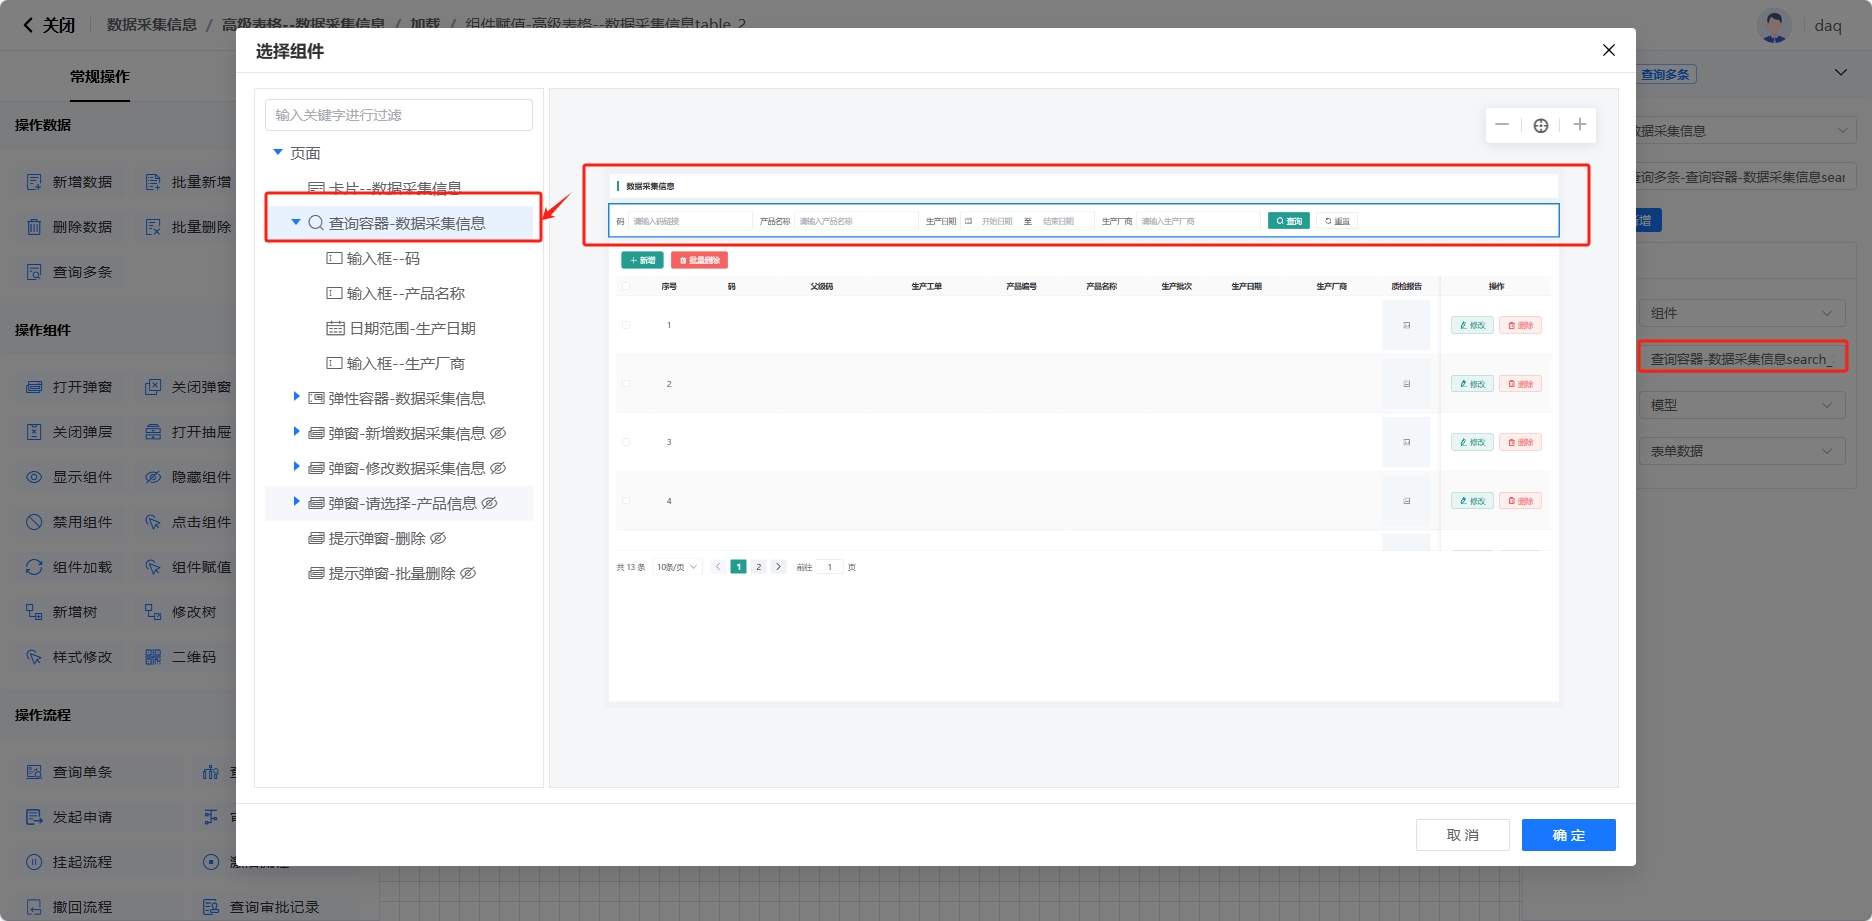Select the 删除数据 trash icon
Screen dimensions: 1872x921
(34, 227)
